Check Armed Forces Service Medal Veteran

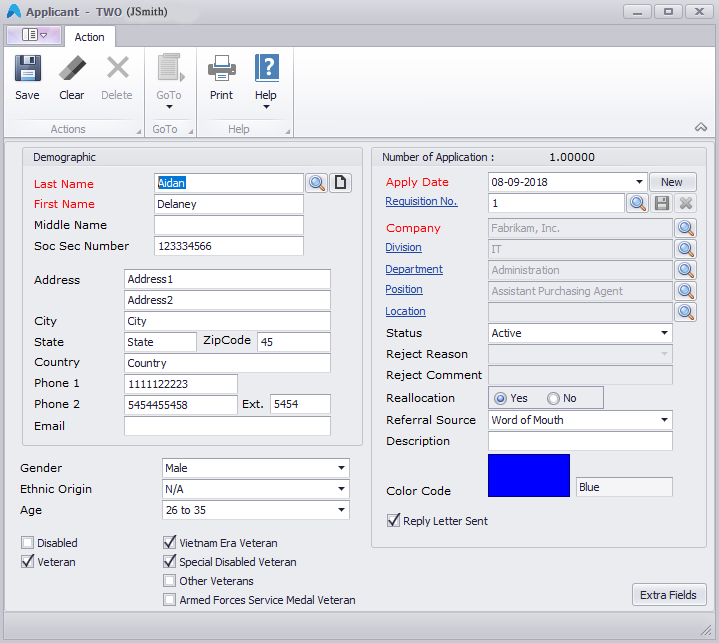click(x=170, y=599)
